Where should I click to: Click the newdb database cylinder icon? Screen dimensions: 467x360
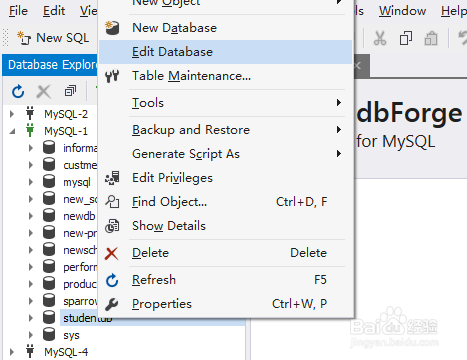(49, 215)
